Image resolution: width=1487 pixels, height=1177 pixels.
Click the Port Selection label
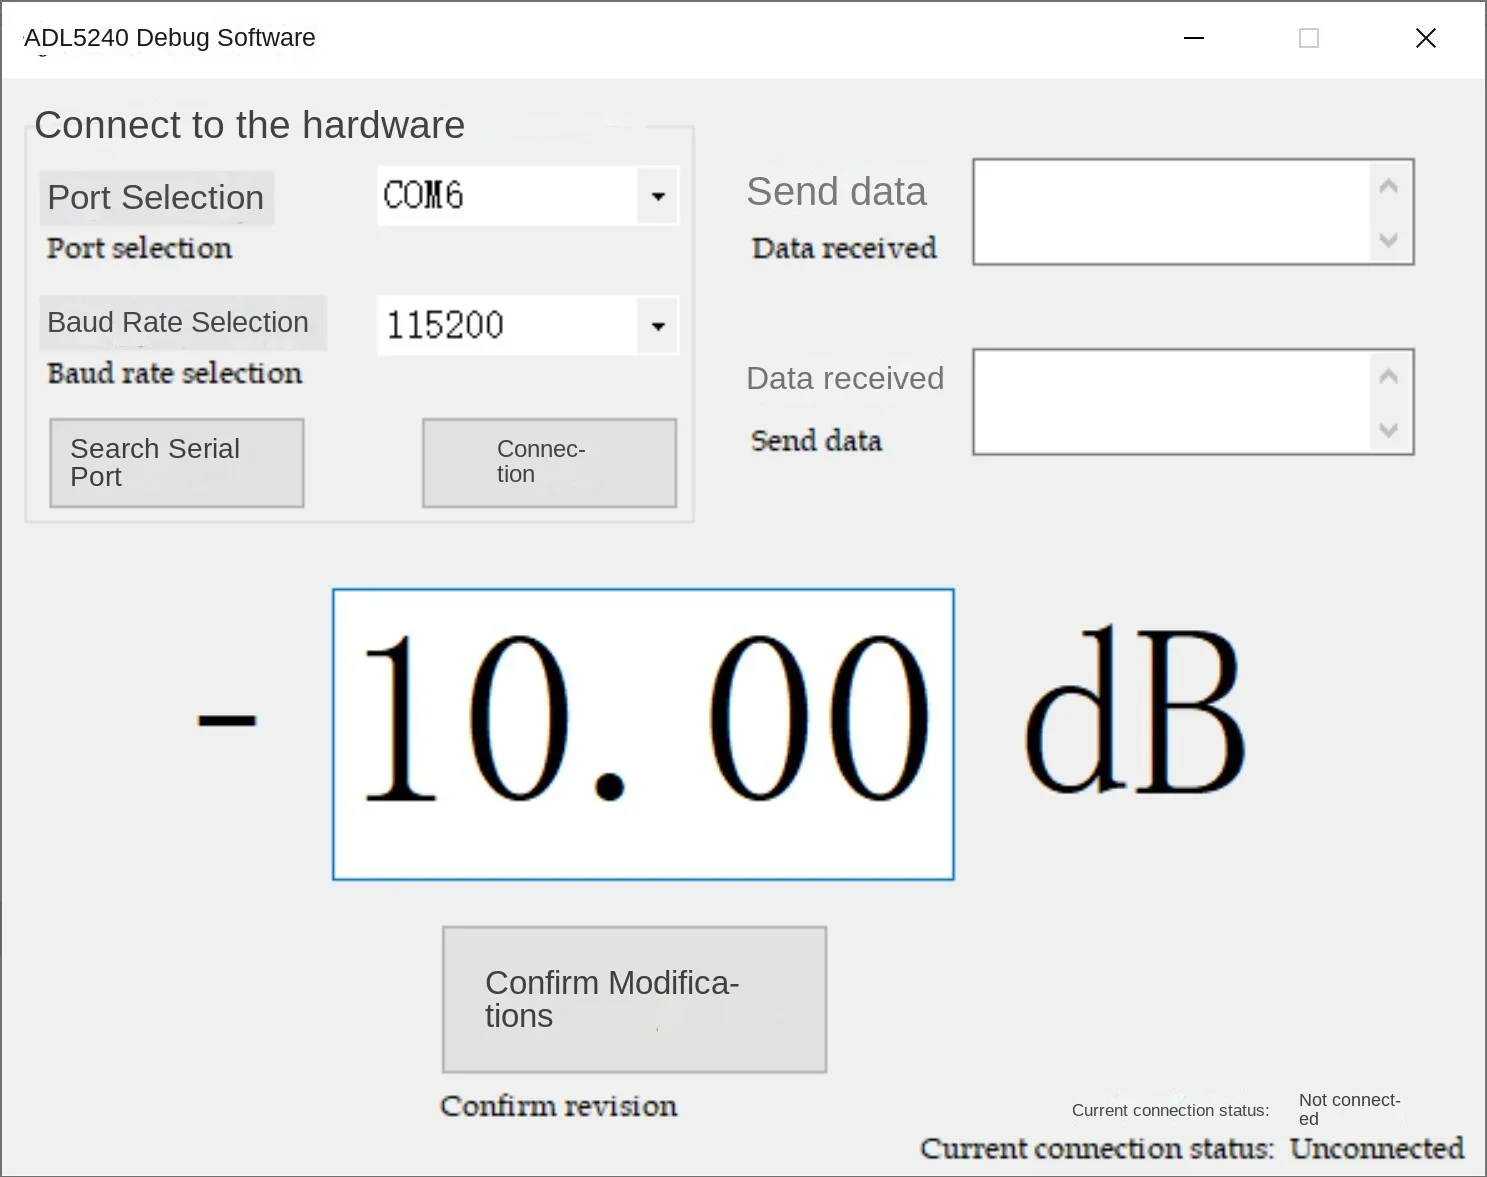[156, 197]
